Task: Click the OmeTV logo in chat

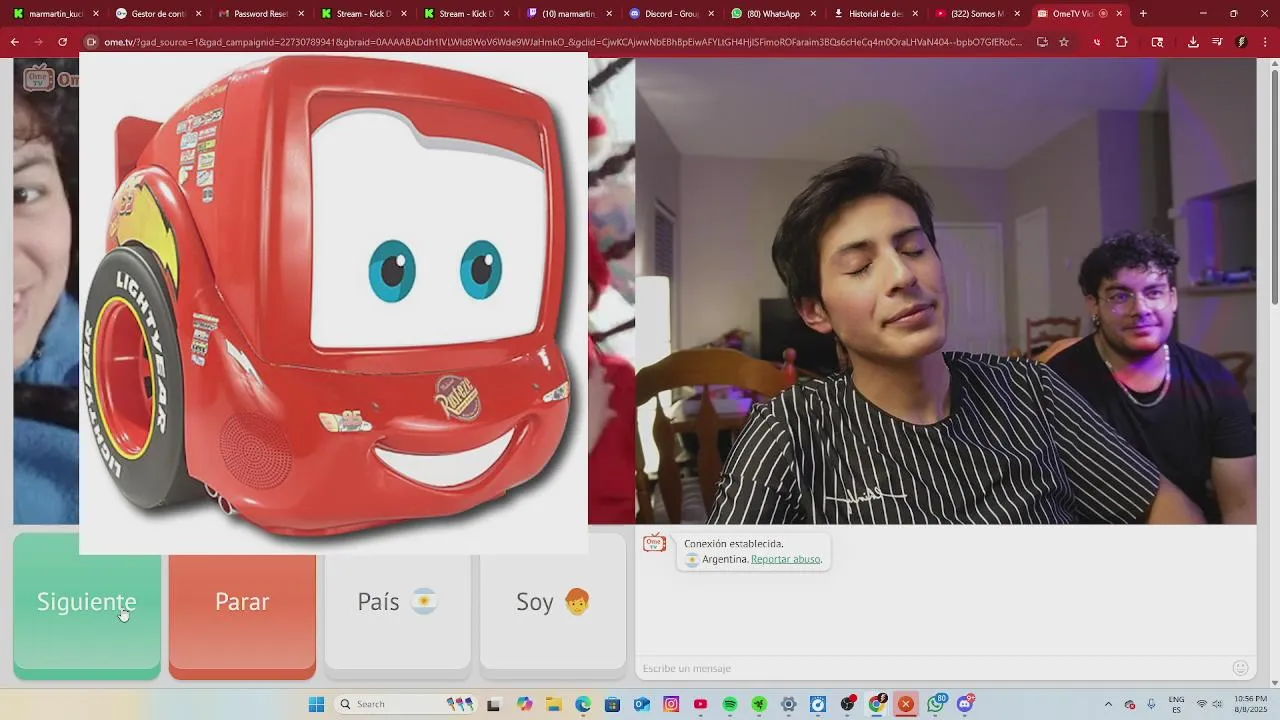Action: coord(654,543)
